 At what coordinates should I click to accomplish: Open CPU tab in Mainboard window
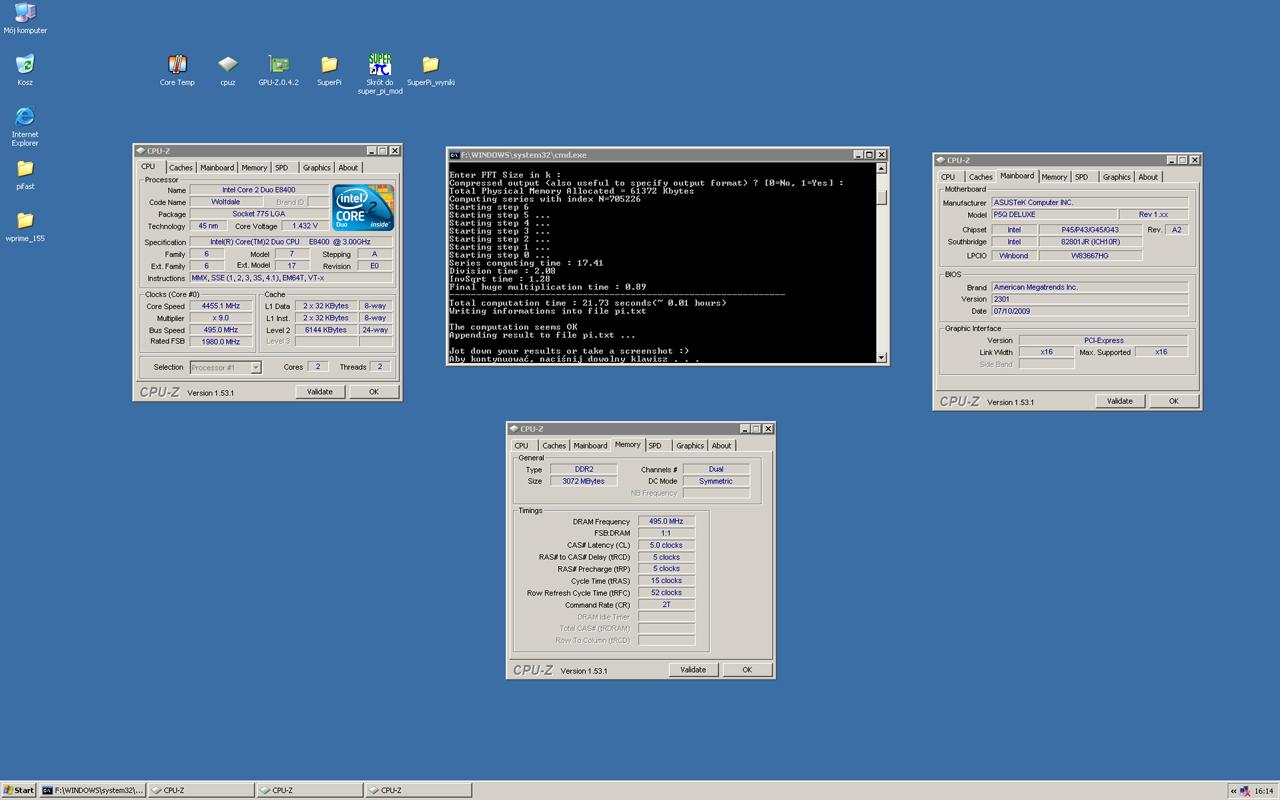948,177
